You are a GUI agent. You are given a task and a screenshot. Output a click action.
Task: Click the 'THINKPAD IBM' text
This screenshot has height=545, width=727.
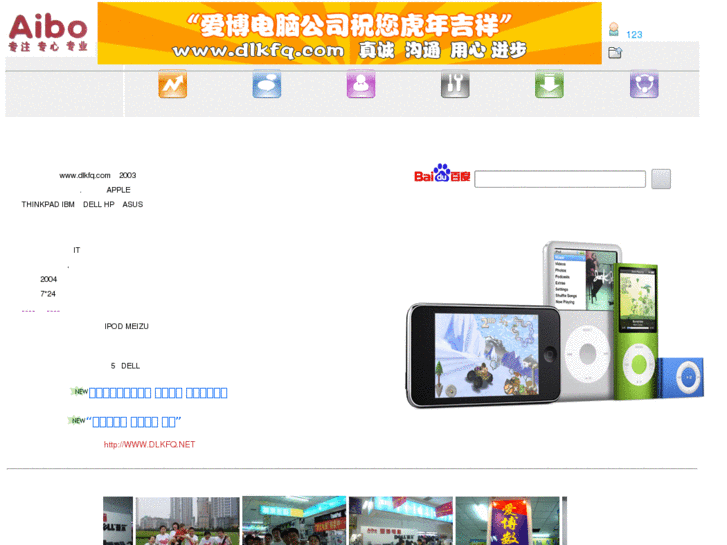pos(48,204)
